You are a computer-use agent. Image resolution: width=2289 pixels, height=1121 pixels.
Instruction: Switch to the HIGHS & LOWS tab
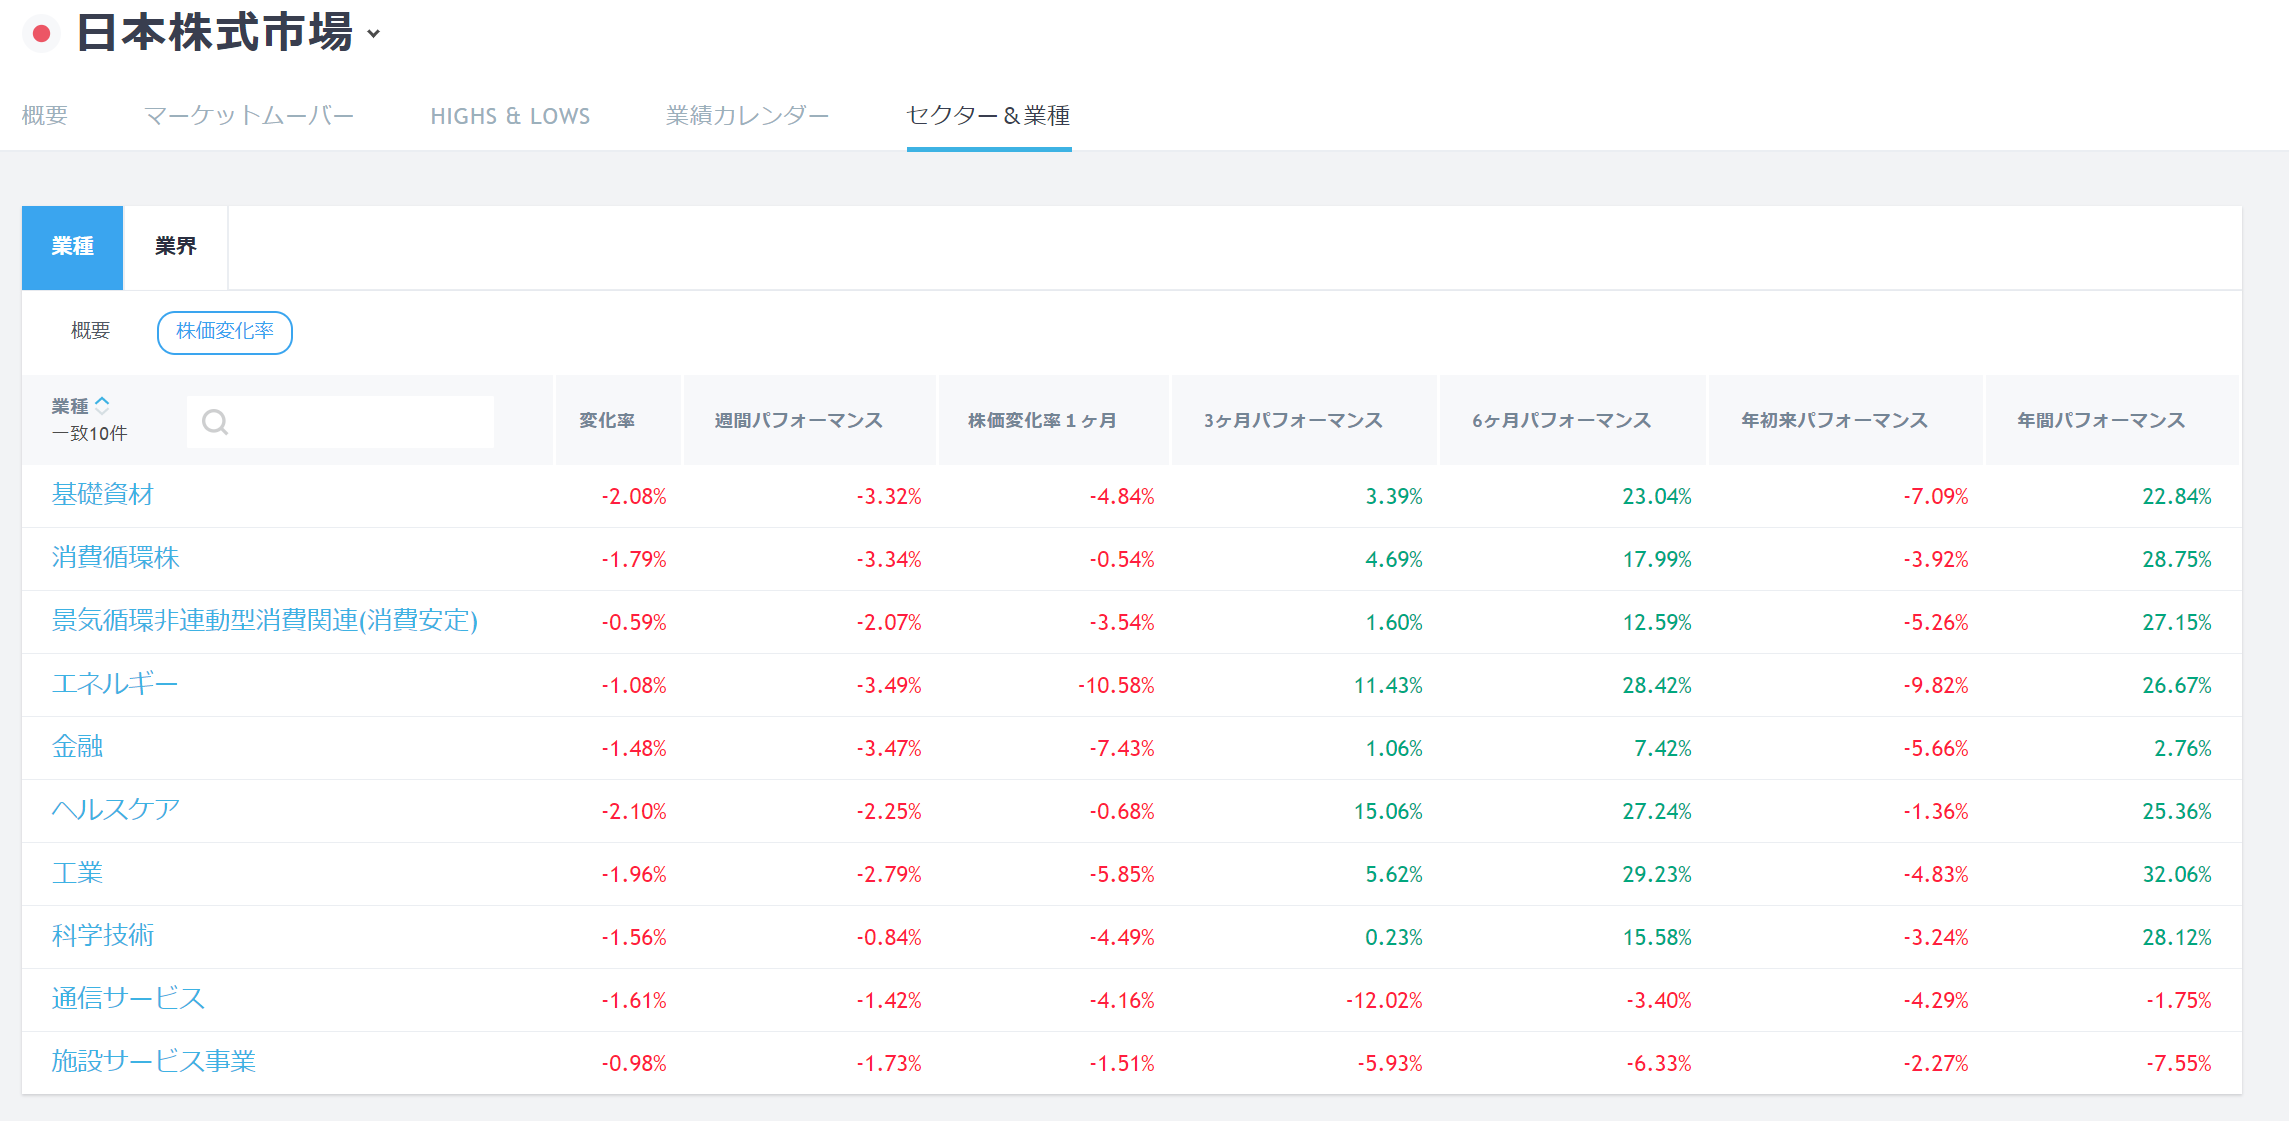tap(510, 116)
